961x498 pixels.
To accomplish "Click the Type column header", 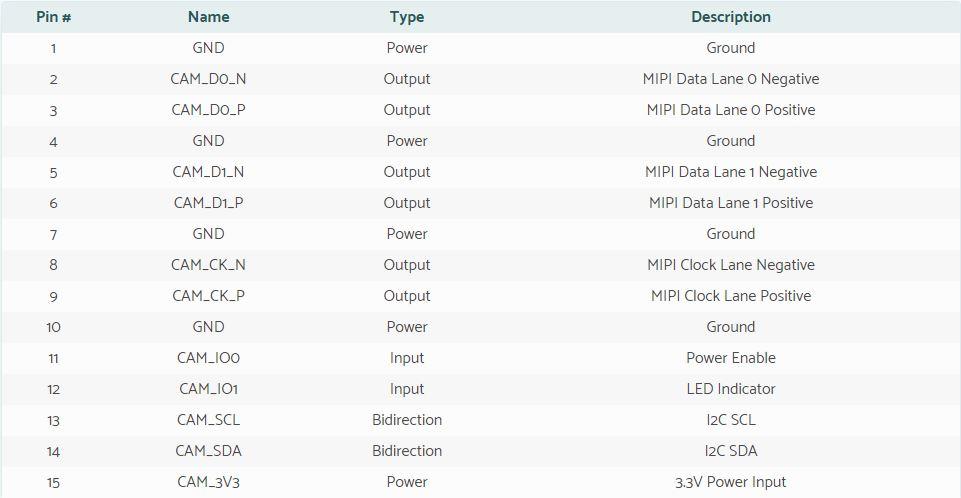I will 407,17.
